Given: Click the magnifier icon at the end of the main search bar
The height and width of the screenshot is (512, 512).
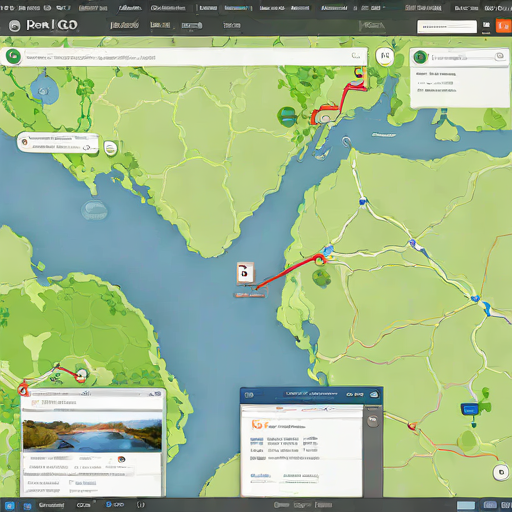Looking at the screenshot, I should click(356, 55).
